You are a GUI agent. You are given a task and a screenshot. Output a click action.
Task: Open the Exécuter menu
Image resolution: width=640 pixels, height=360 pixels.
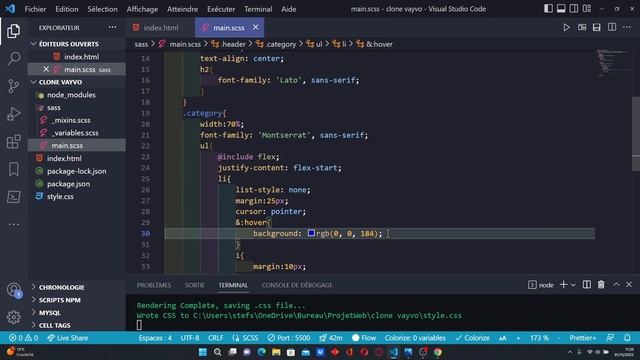click(x=221, y=9)
